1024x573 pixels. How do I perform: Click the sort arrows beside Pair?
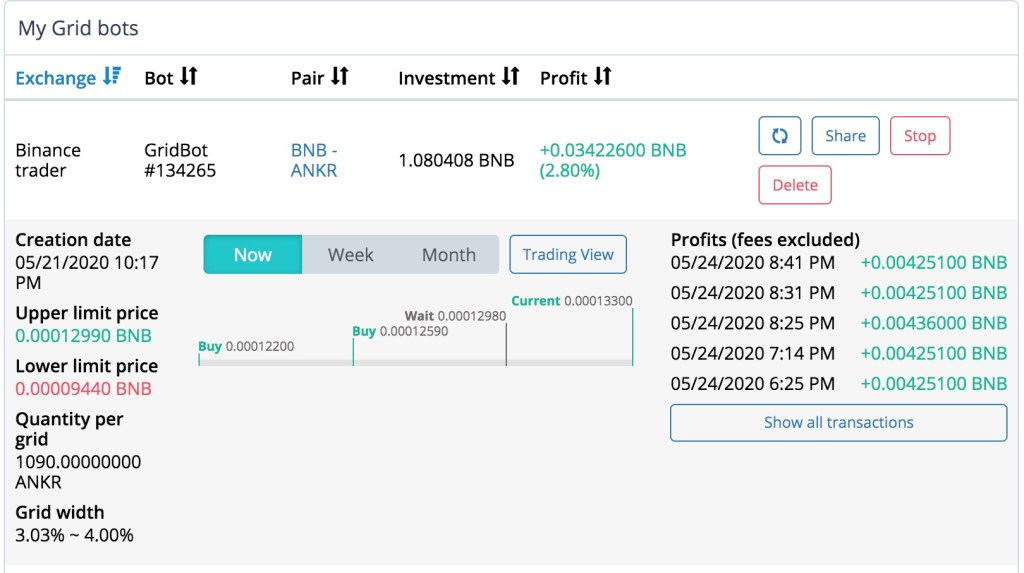339,77
